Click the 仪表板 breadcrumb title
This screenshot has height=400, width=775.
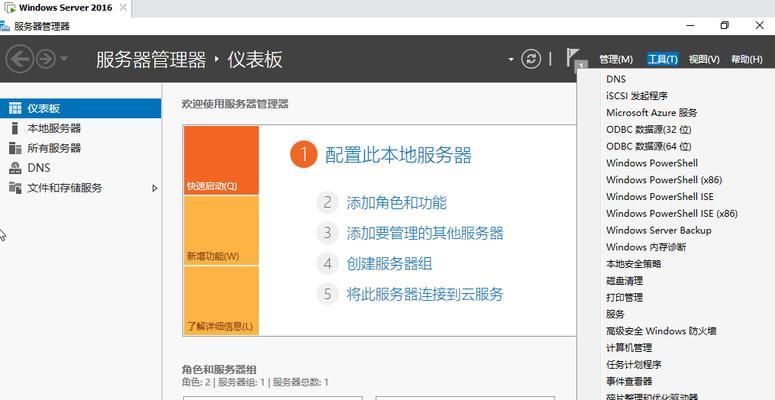(x=255, y=60)
